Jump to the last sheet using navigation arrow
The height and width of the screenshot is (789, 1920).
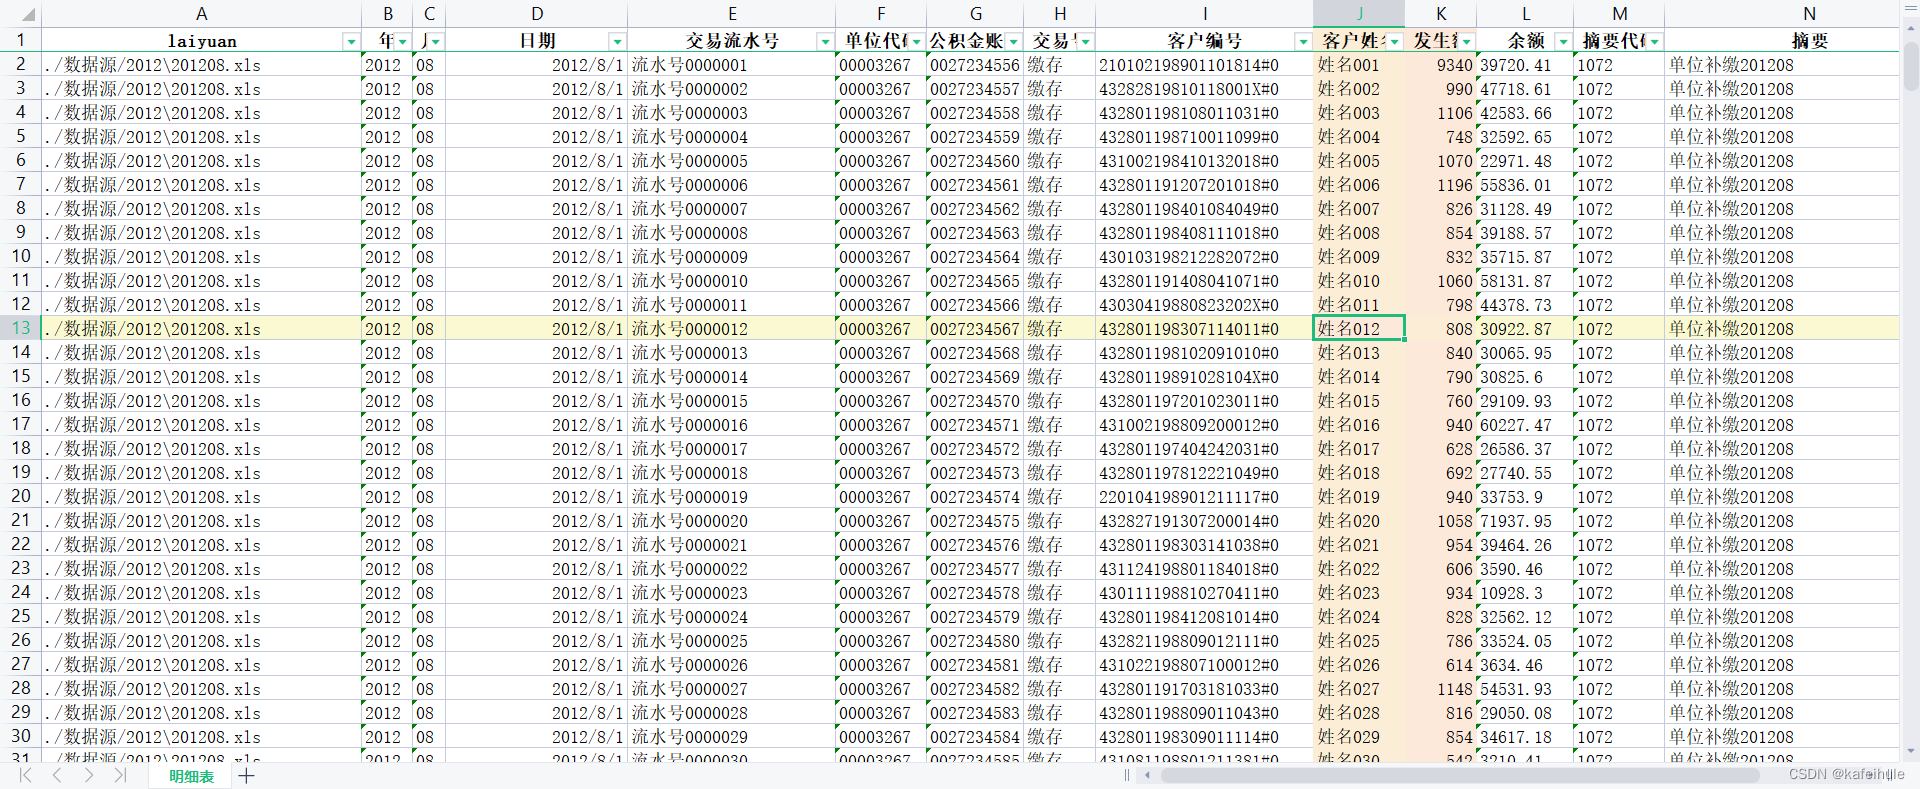[120, 775]
